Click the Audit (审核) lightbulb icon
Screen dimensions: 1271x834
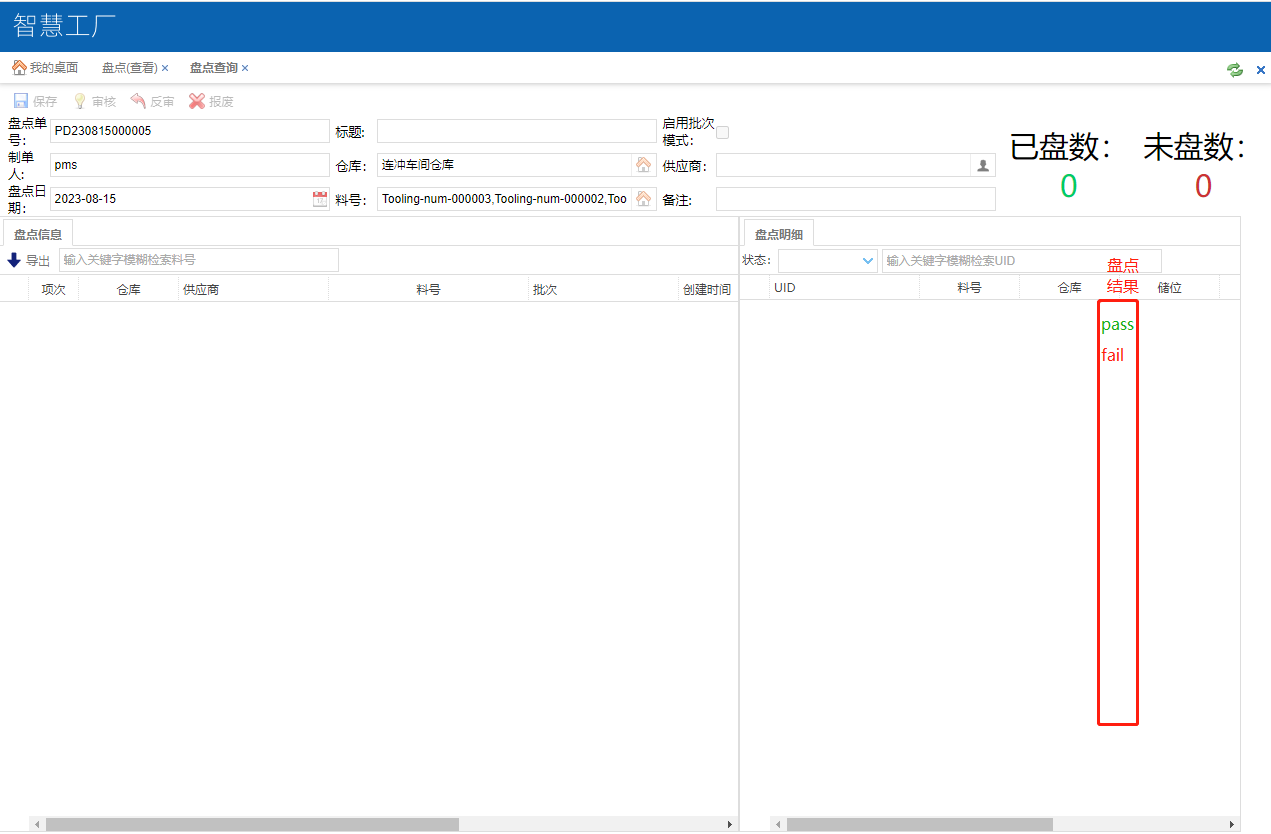(80, 101)
